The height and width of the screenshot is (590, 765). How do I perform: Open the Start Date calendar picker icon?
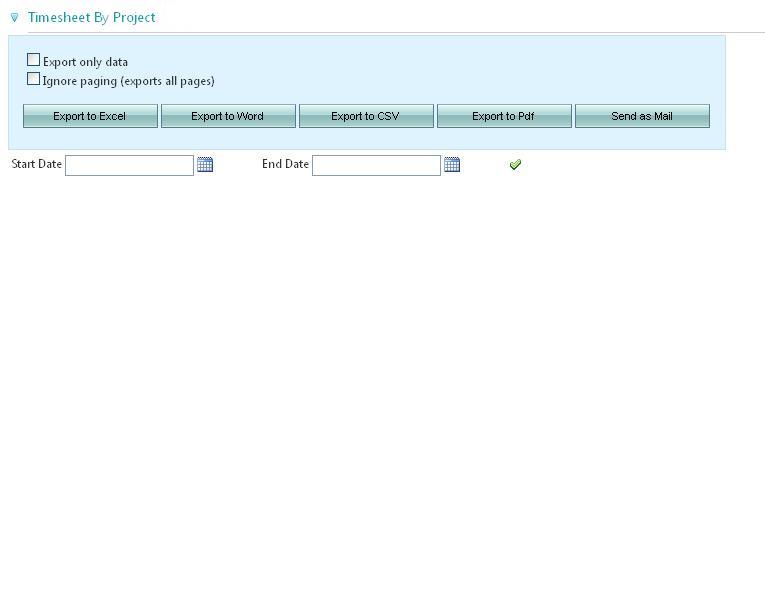[x=205, y=165]
